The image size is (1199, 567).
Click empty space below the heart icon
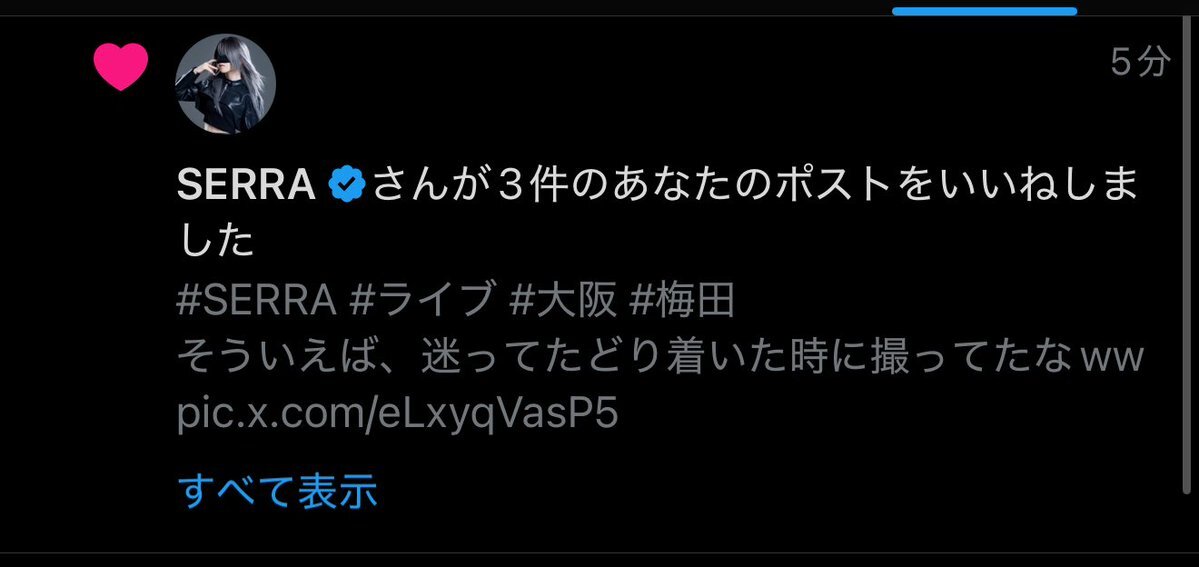tap(121, 306)
